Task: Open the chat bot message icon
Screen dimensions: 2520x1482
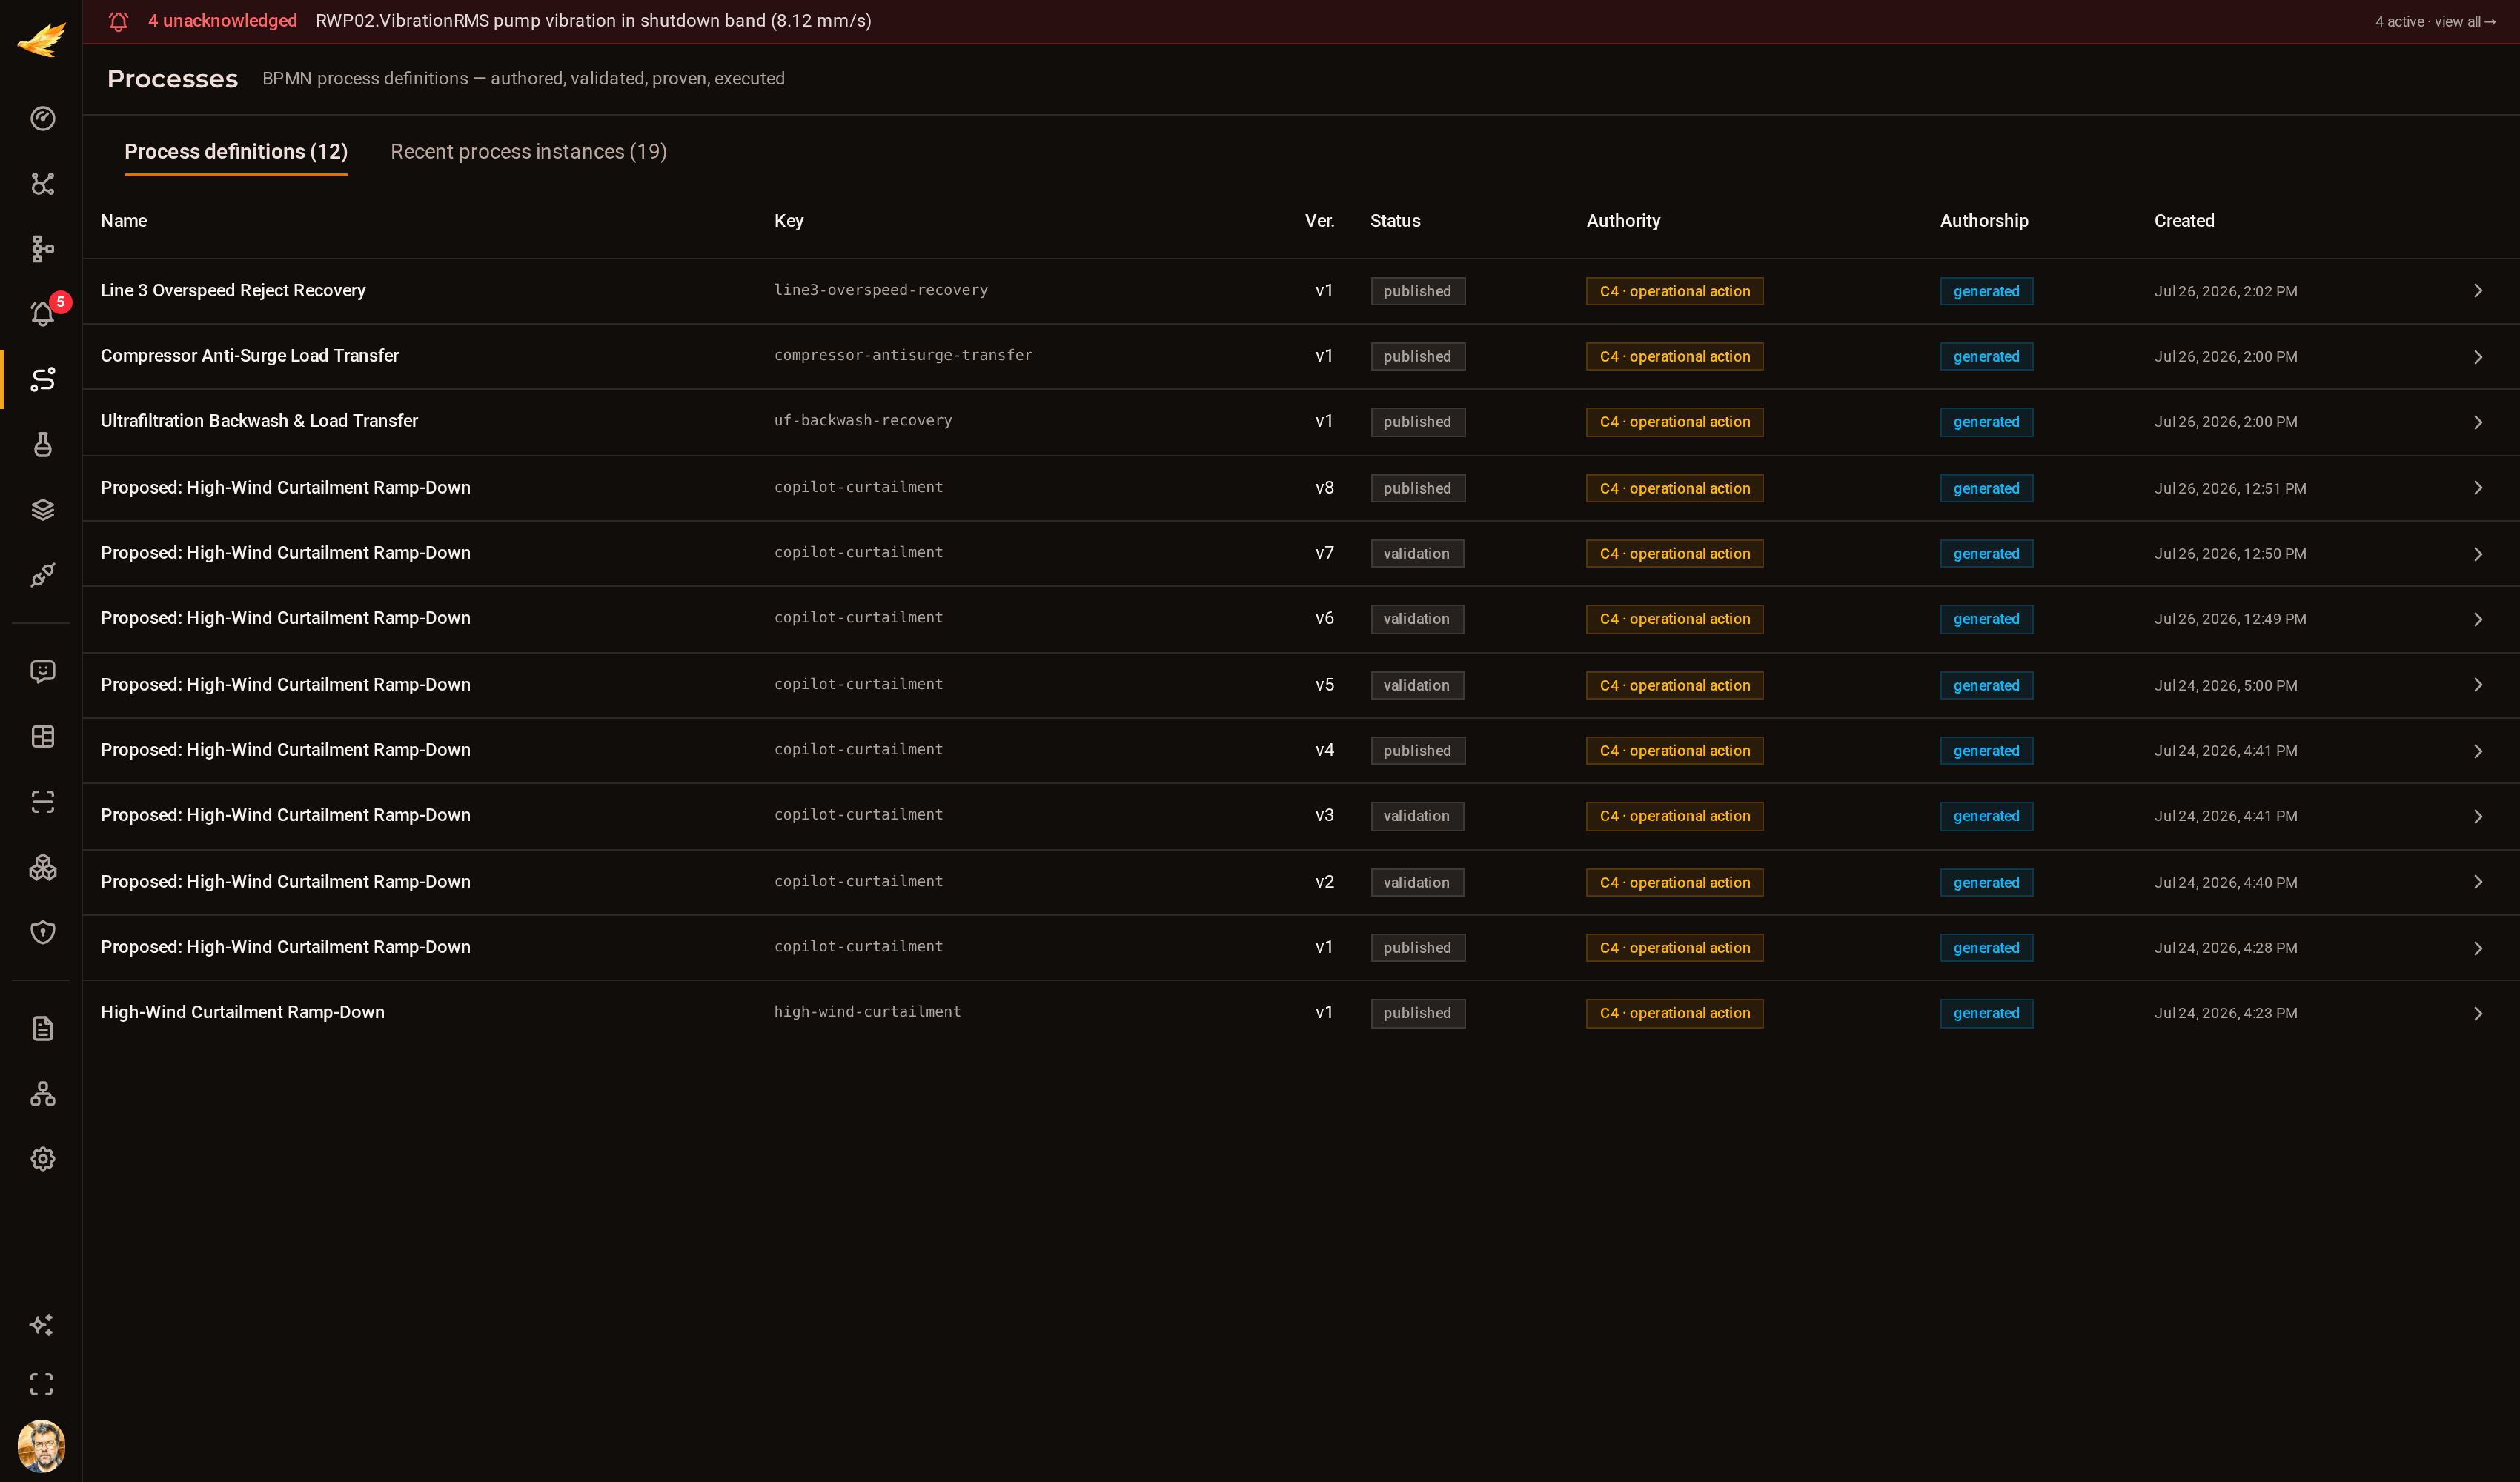Action: [42, 671]
